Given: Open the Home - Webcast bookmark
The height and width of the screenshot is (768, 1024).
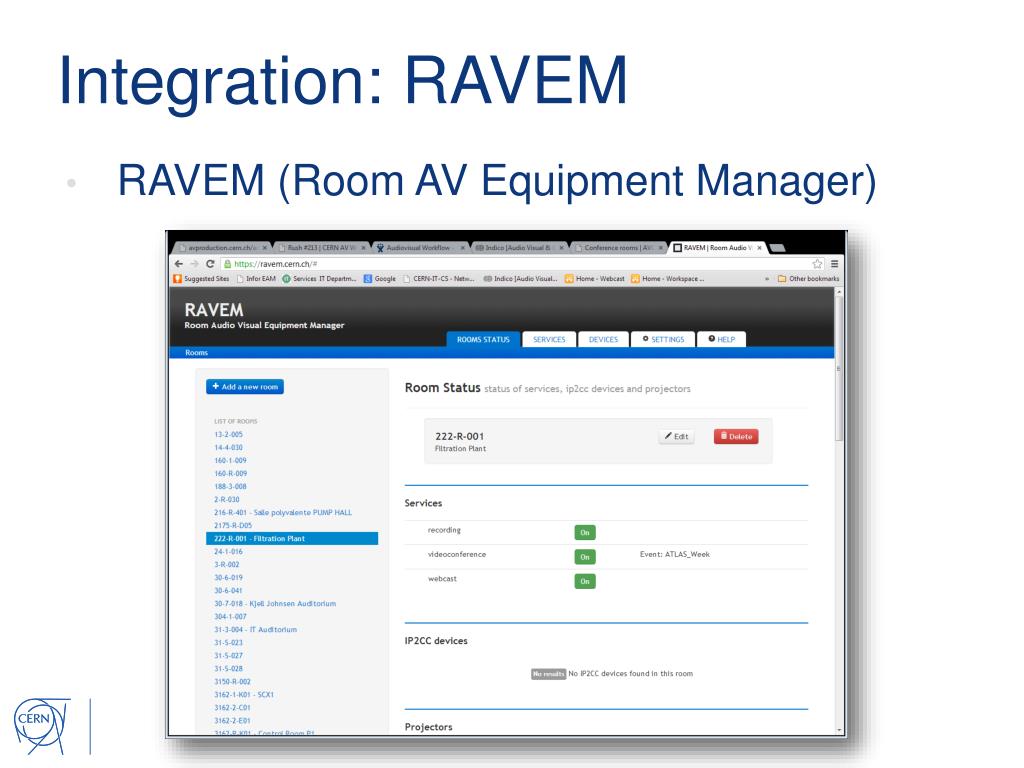Looking at the screenshot, I should click(595, 279).
